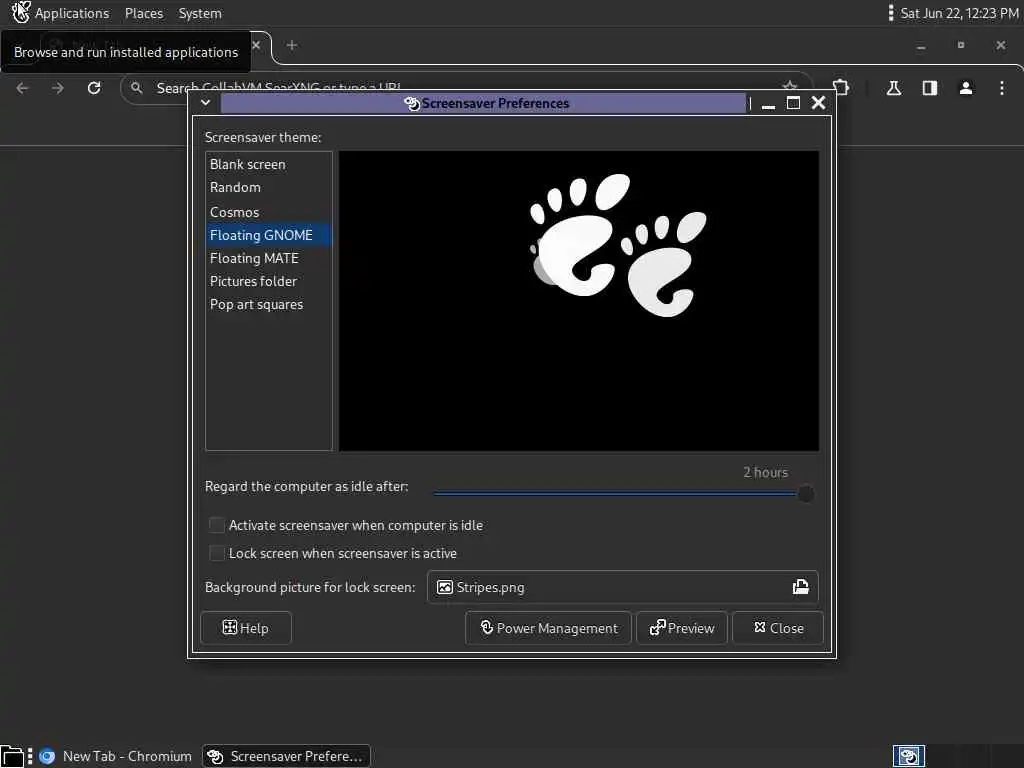
Task: Select Floating GNOME theme
Action: tap(268, 235)
